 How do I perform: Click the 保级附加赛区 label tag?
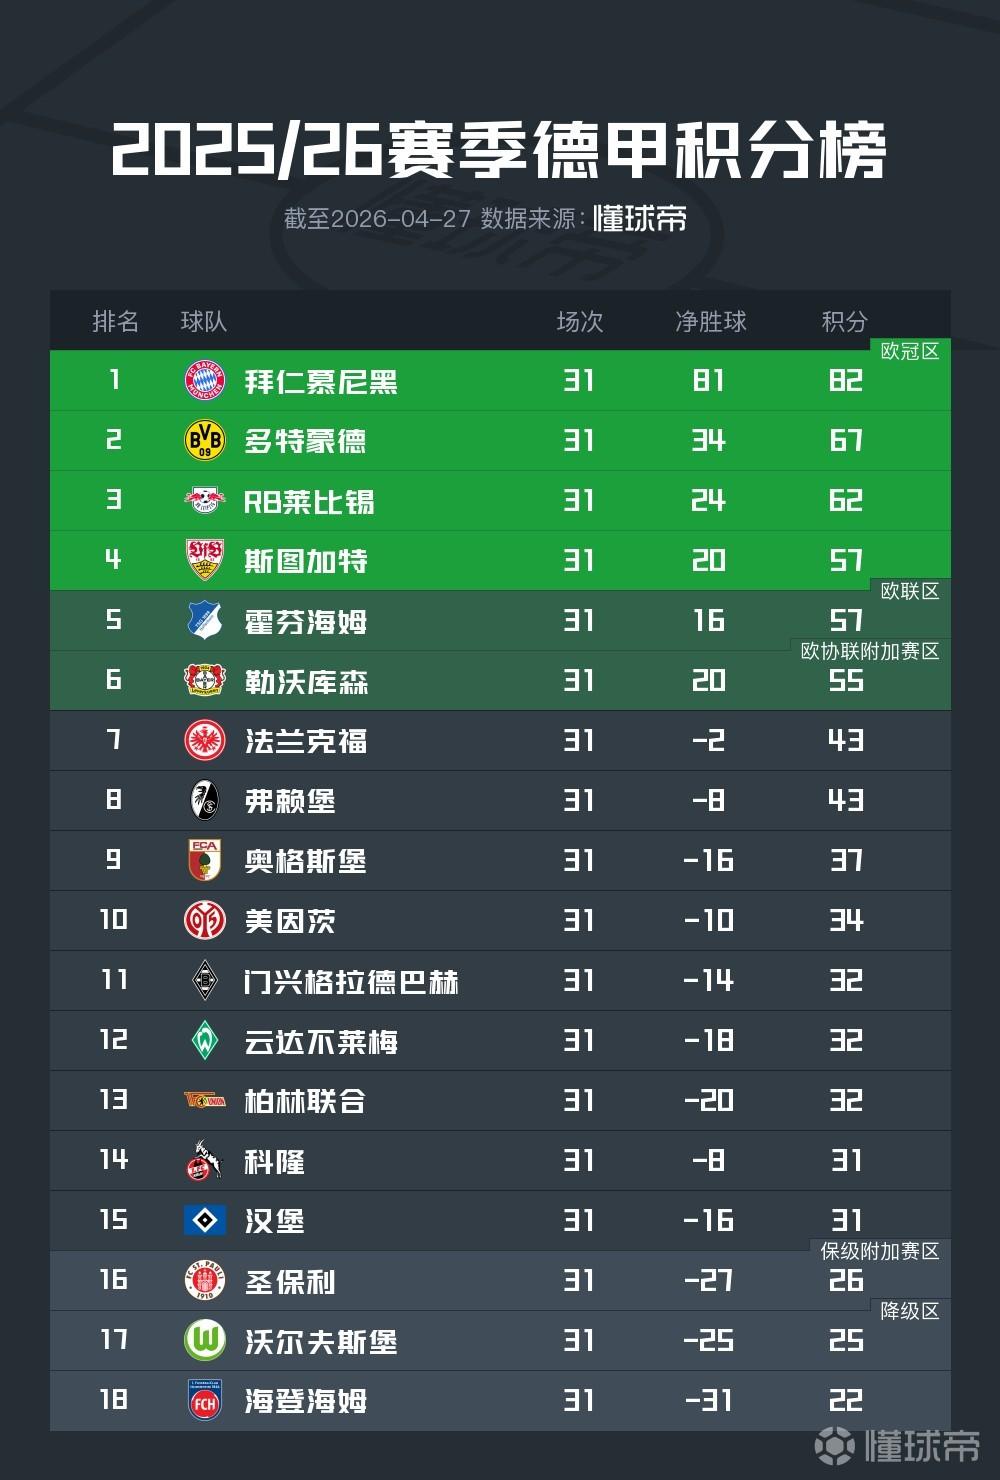[x=880, y=1251]
